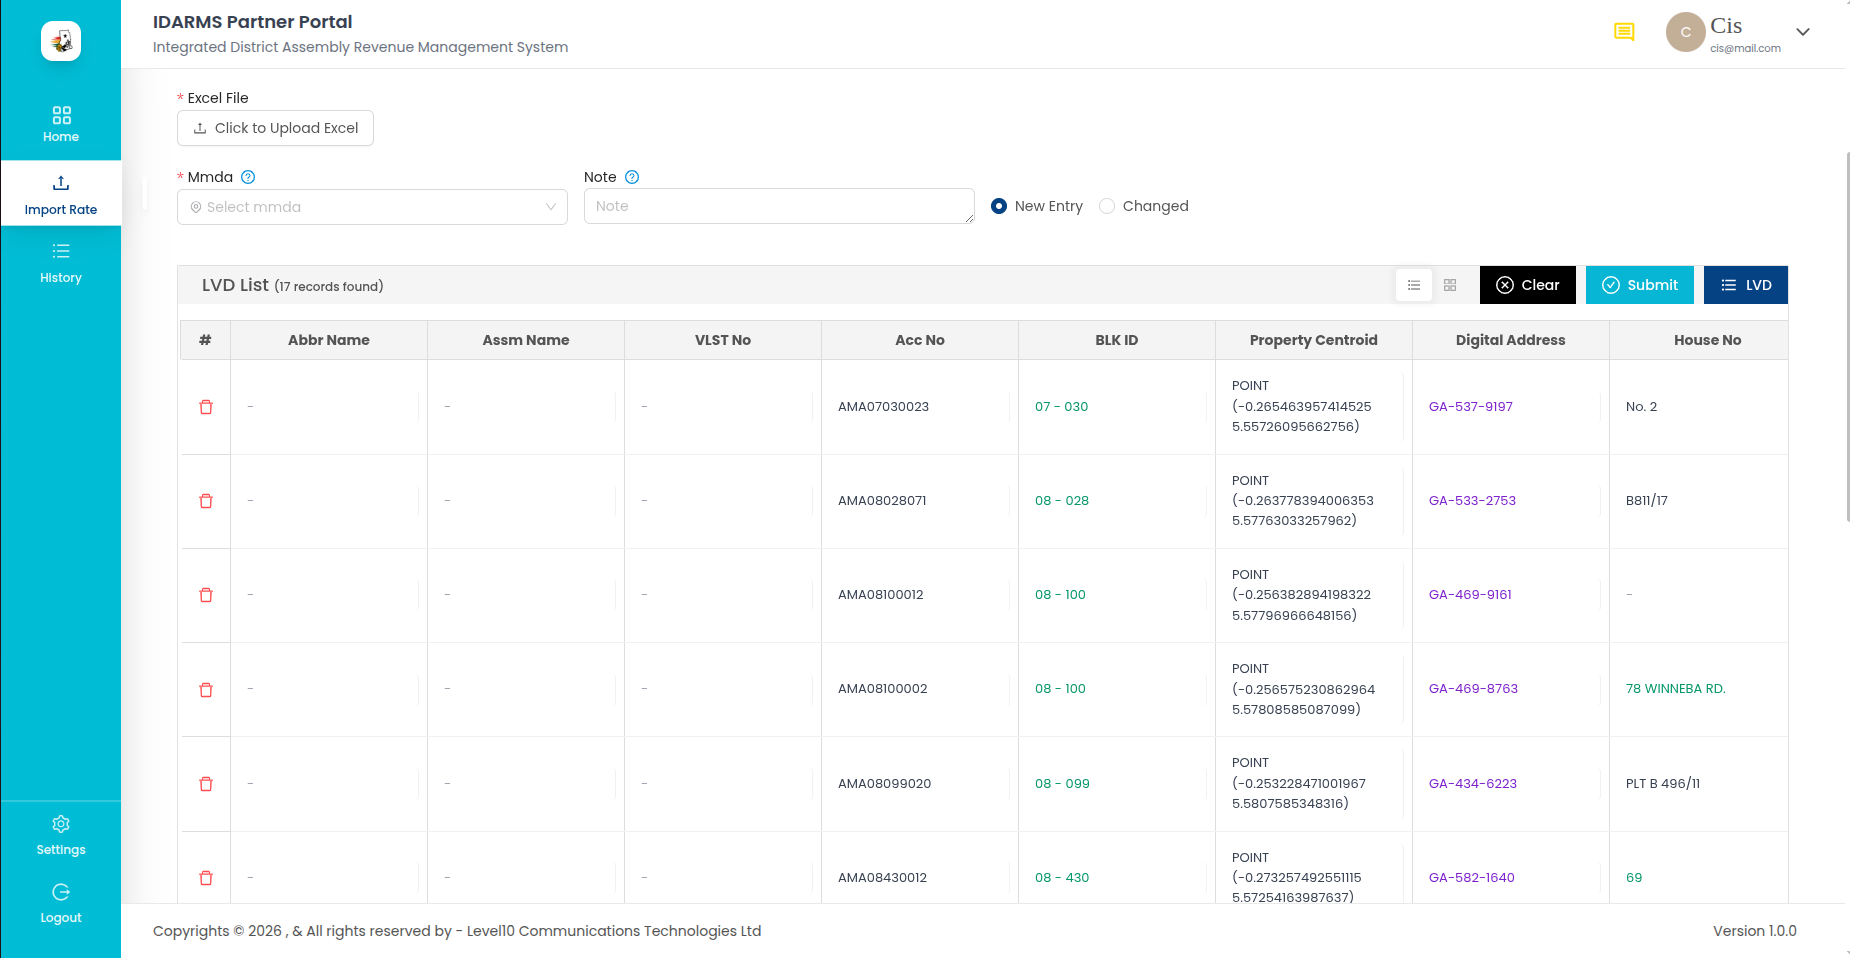Open Settings in the sidebar
Viewport: 1850px width, 958px height.
tap(61, 836)
